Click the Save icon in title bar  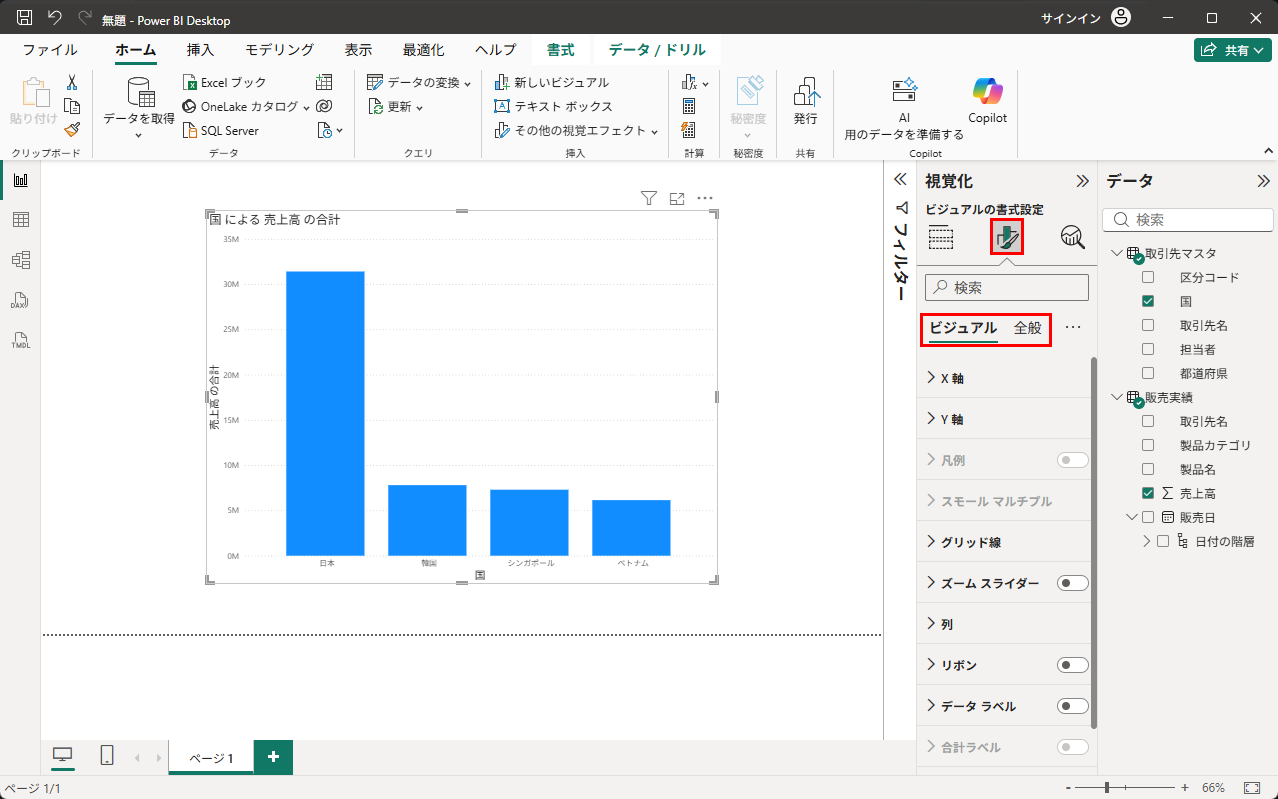[25, 18]
